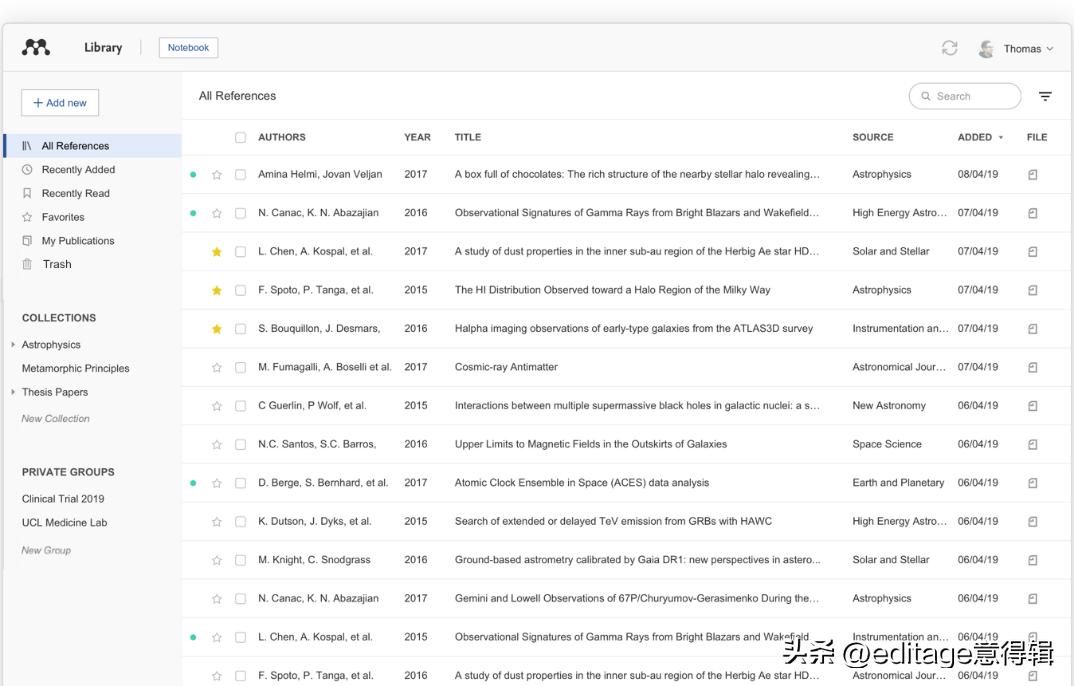This screenshot has width=1074, height=686.
Task: Open file icon for HAWC GRBs row
Action: click(1032, 522)
